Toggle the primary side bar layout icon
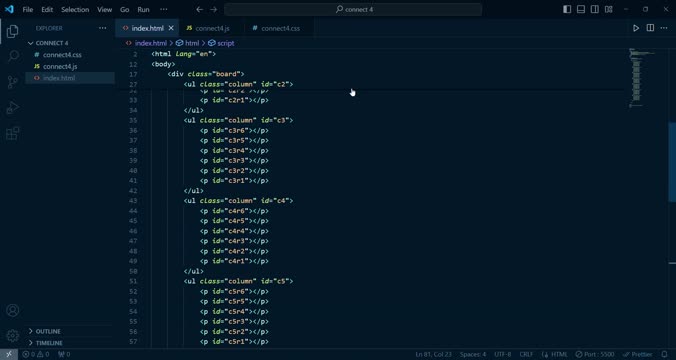 tap(567, 9)
